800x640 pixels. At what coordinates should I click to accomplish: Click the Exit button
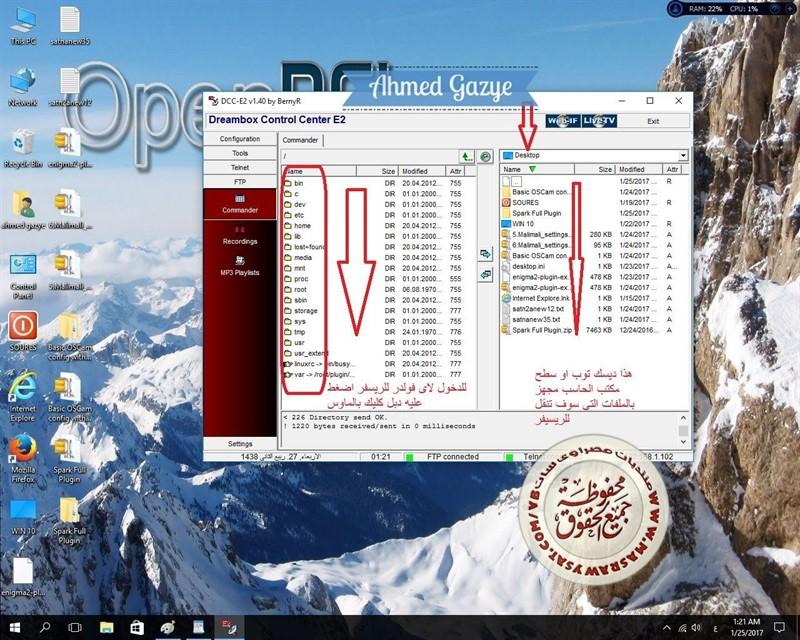click(654, 121)
